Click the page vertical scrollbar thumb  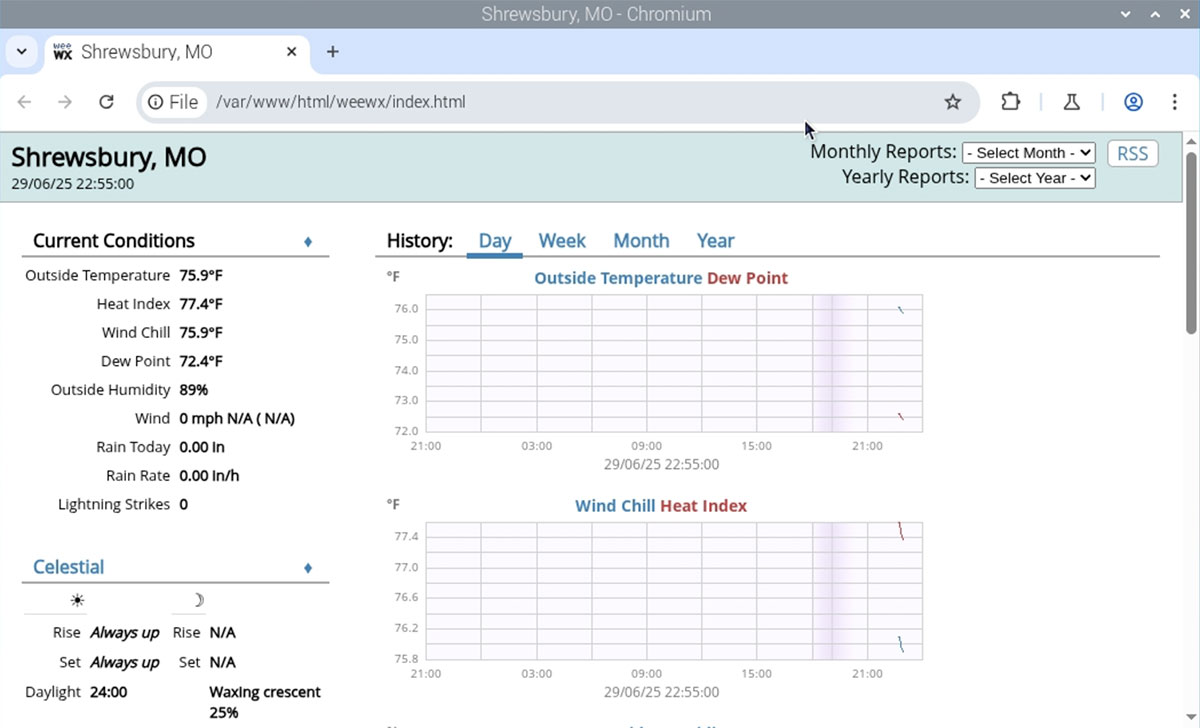tap(1191, 243)
